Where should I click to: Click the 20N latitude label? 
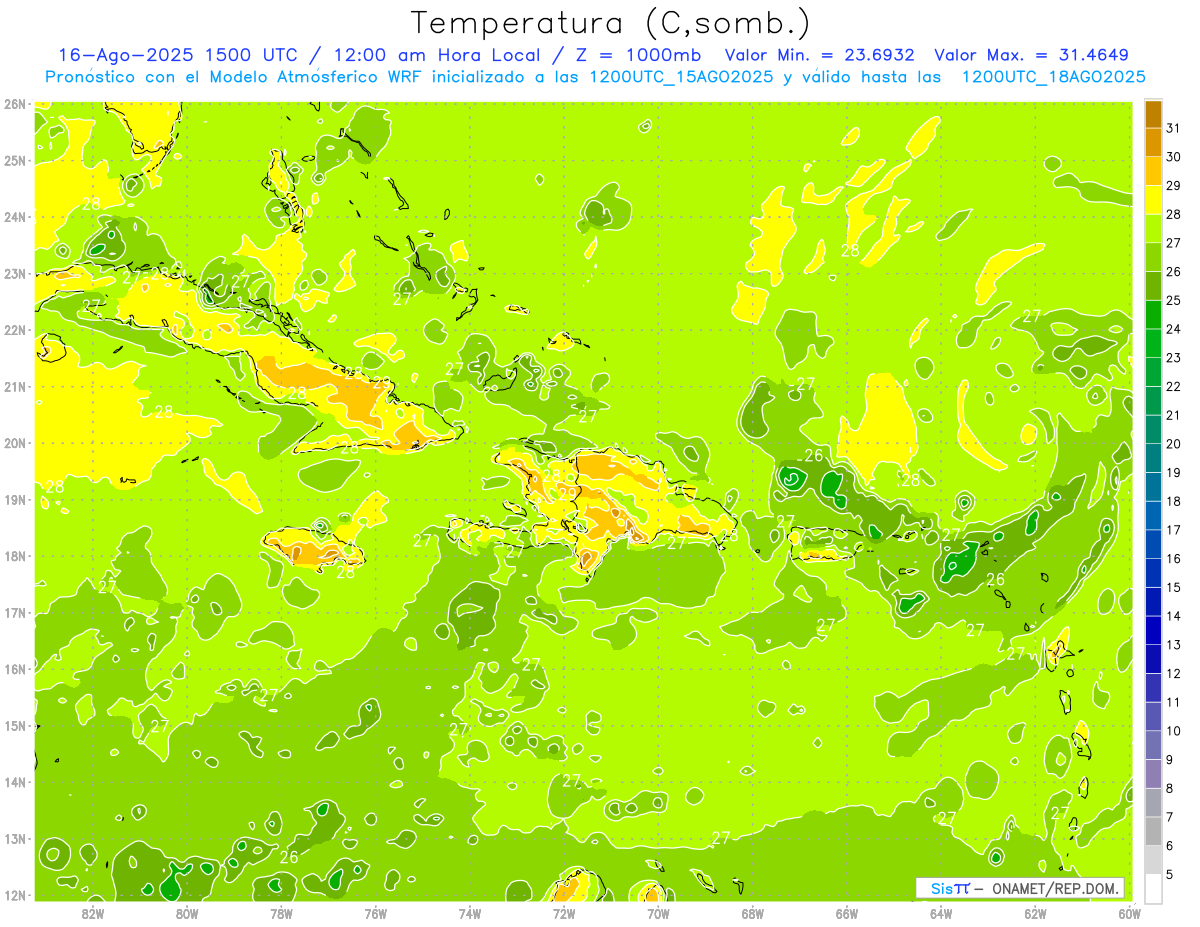[14, 443]
